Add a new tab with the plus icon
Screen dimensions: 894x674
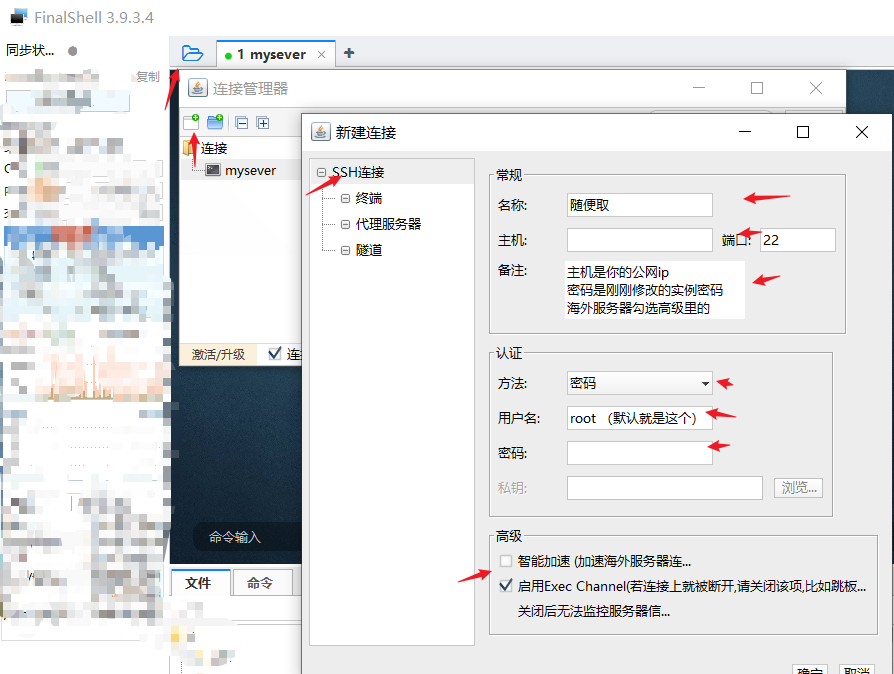(349, 53)
